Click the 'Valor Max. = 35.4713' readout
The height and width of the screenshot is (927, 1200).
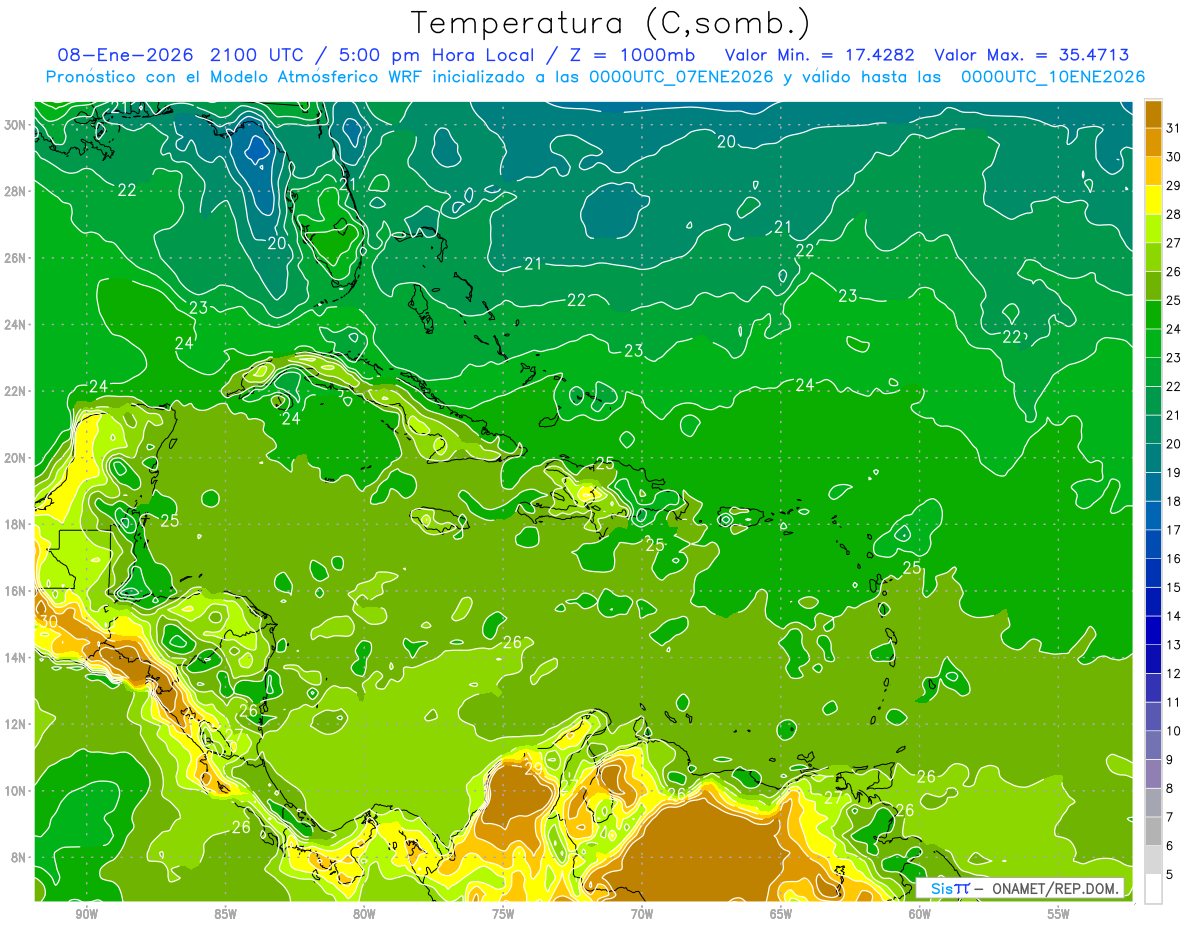tap(1032, 55)
